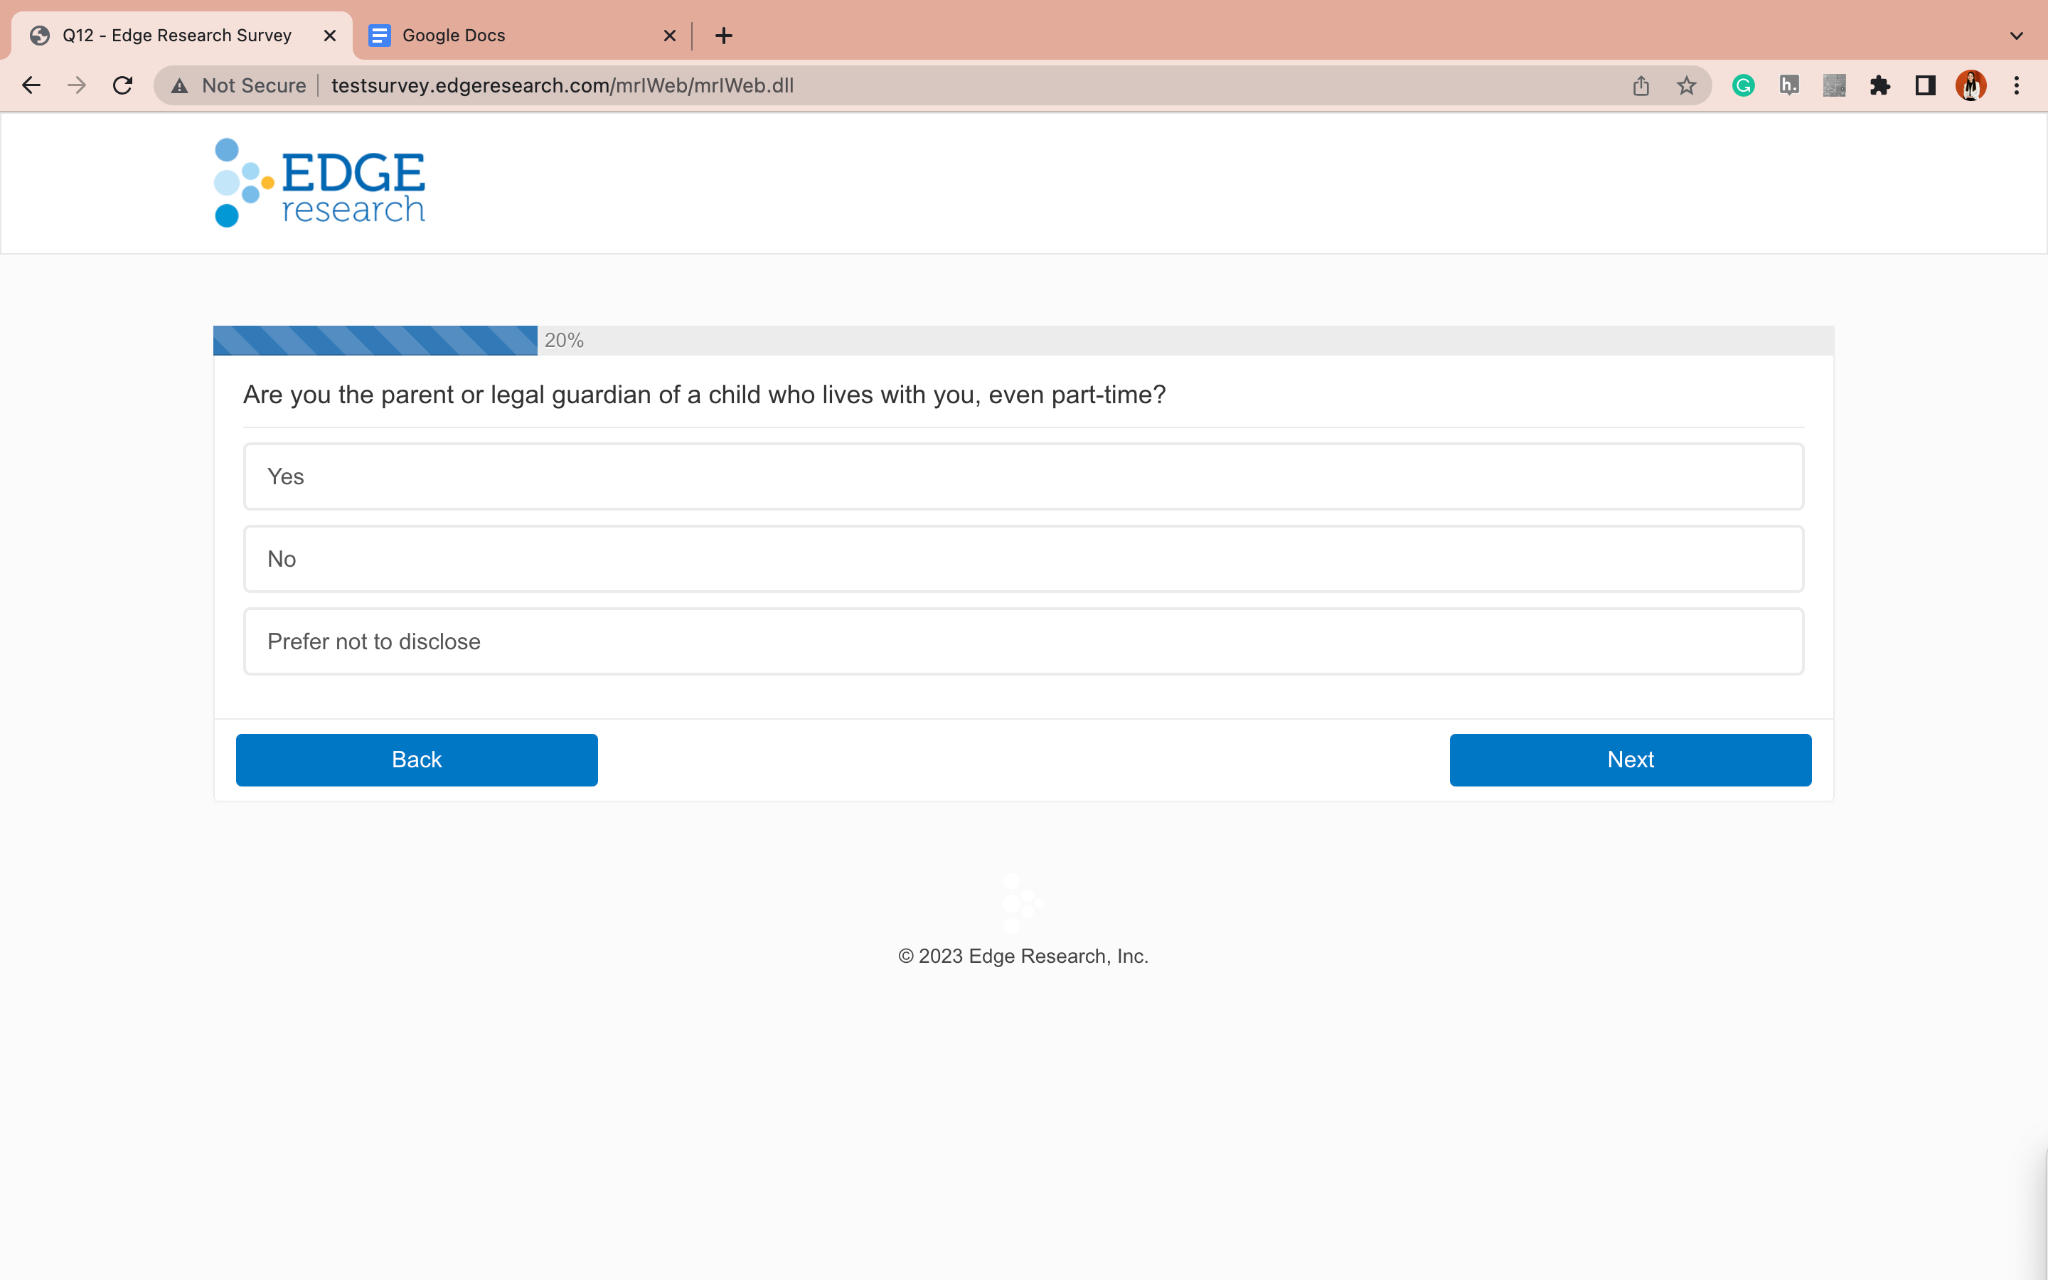This screenshot has width=2048, height=1280.
Task: Open the Chrome three-dot menu
Action: click(2016, 86)
